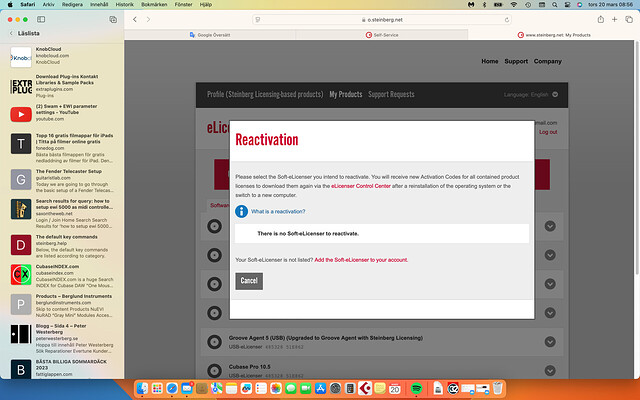Open Stickies from the Dock

coord(380,388)
